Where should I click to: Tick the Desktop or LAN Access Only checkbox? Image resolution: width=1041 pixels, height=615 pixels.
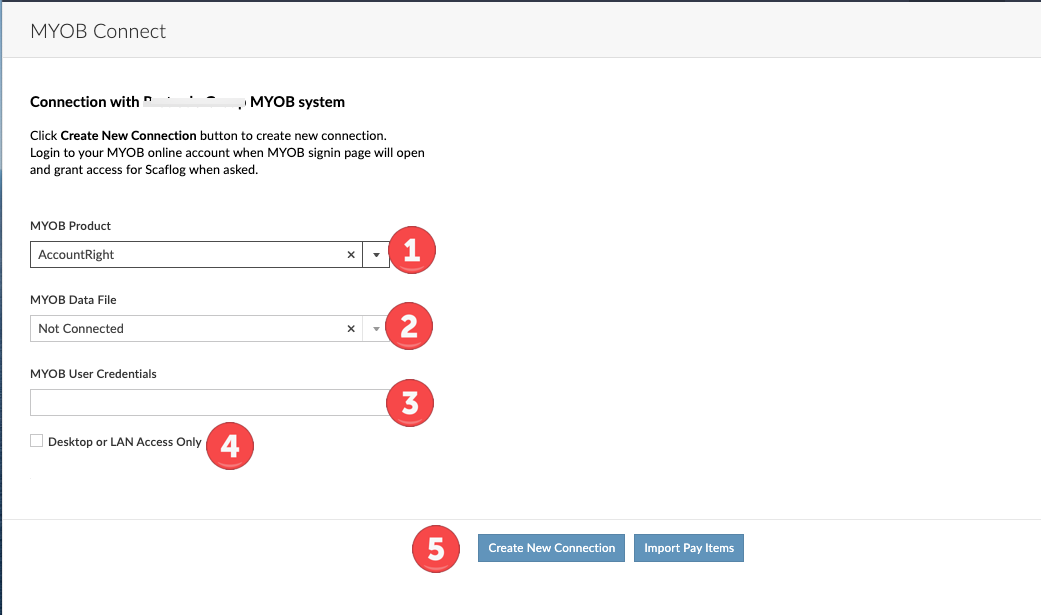click(x=37, y=441)
